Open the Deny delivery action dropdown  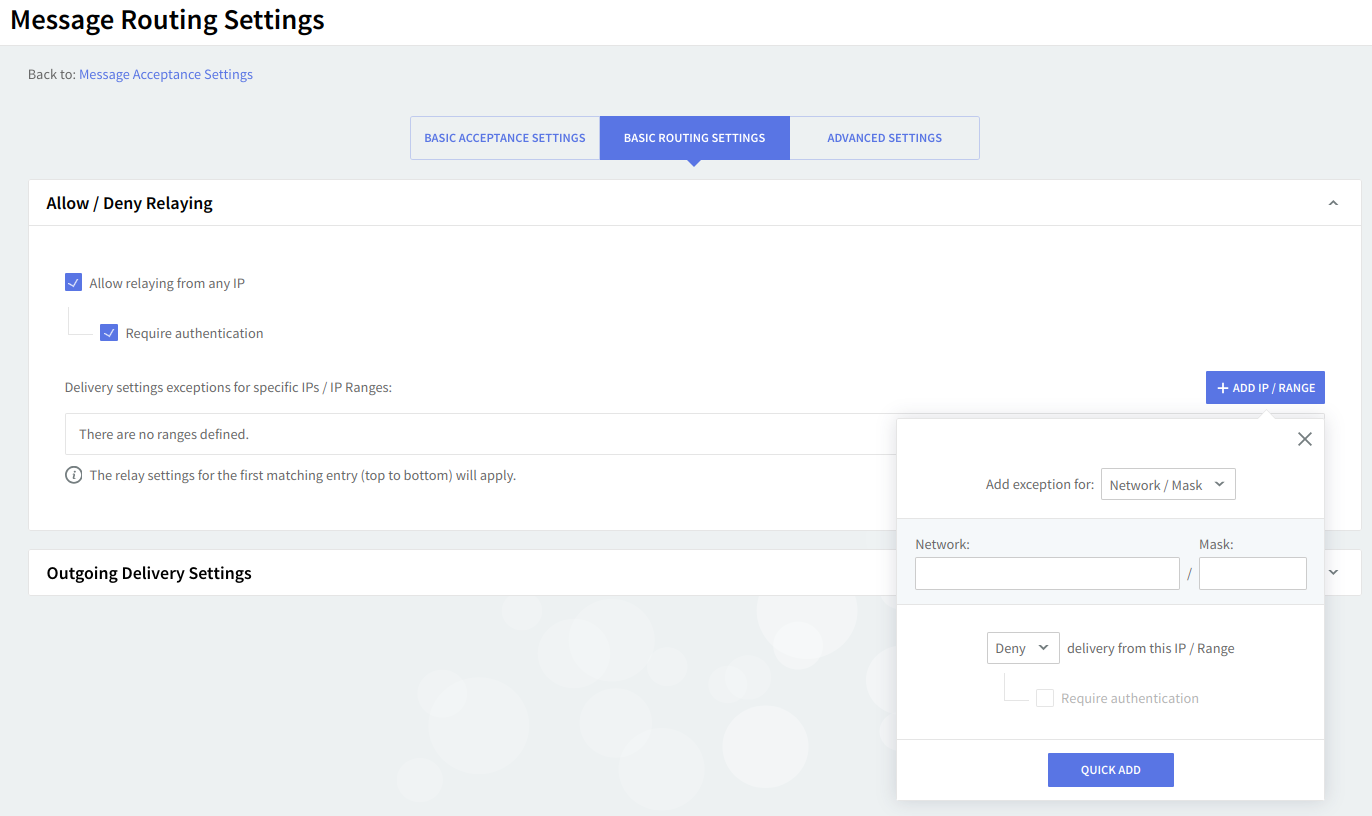1022,648
